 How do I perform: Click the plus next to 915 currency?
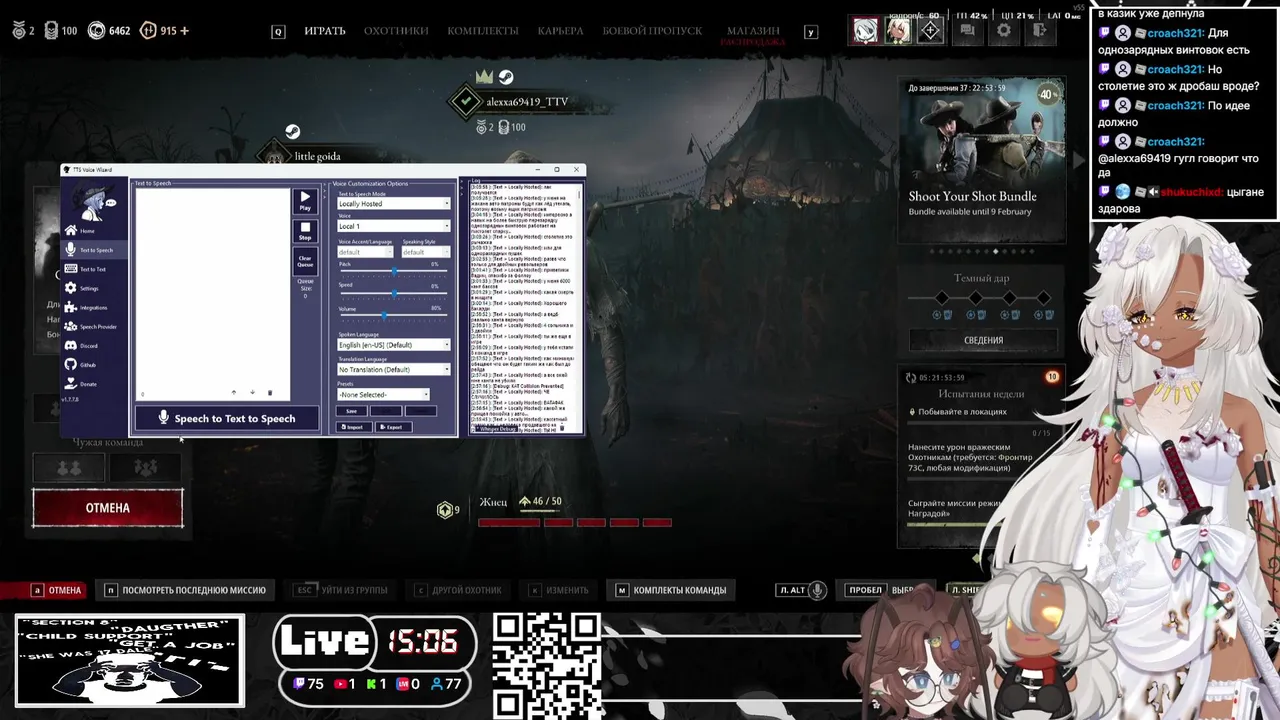184,31
